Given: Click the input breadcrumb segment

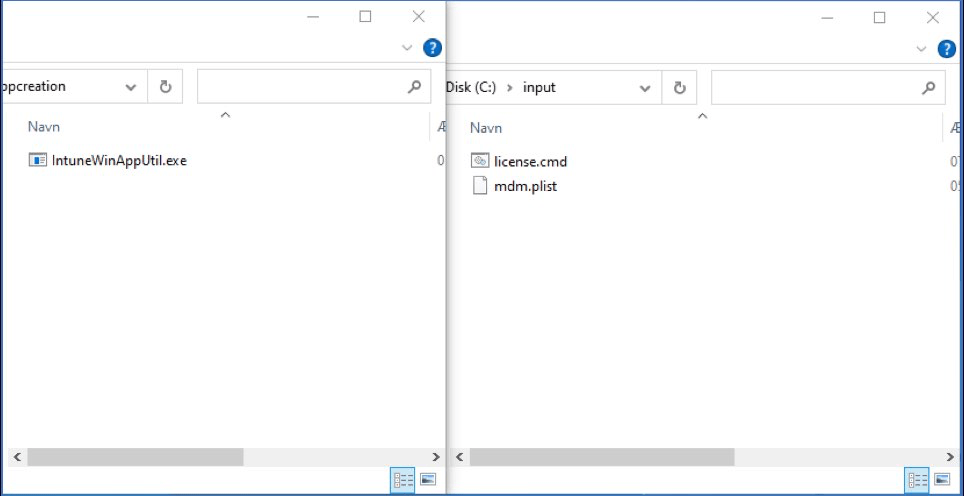Looking at the screenshot, I should [539, 87].
